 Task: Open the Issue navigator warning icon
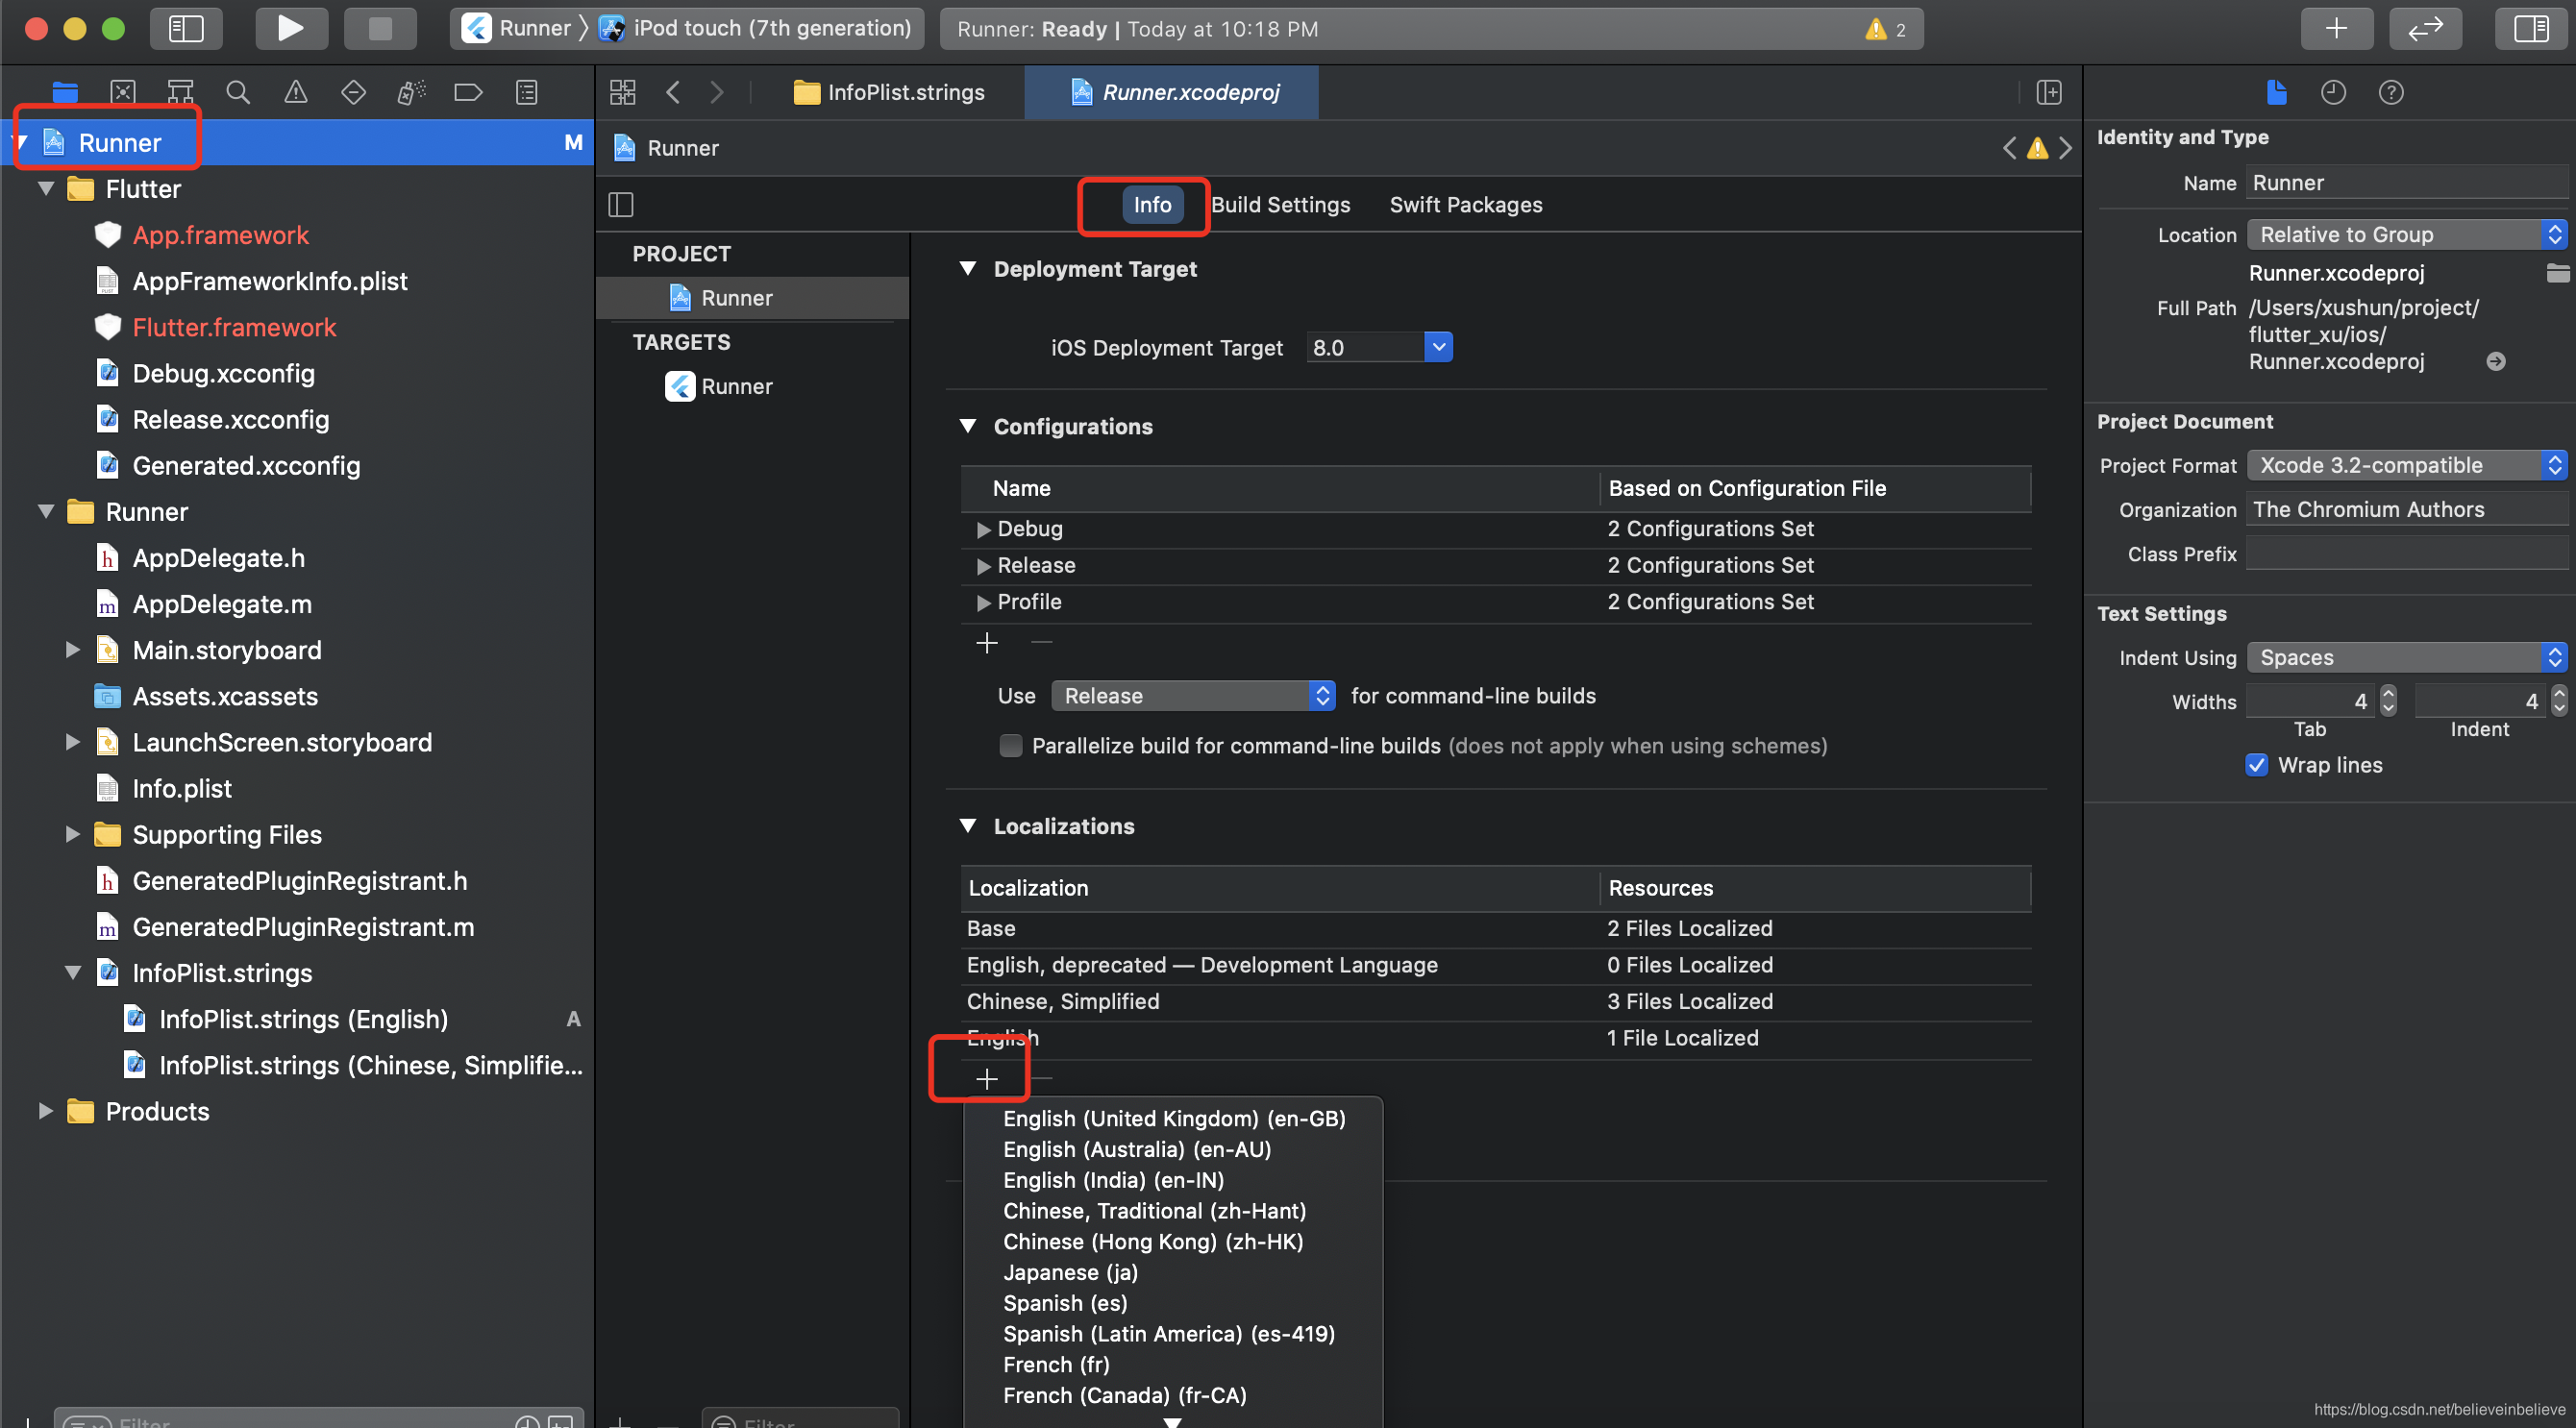pos(296,92)
